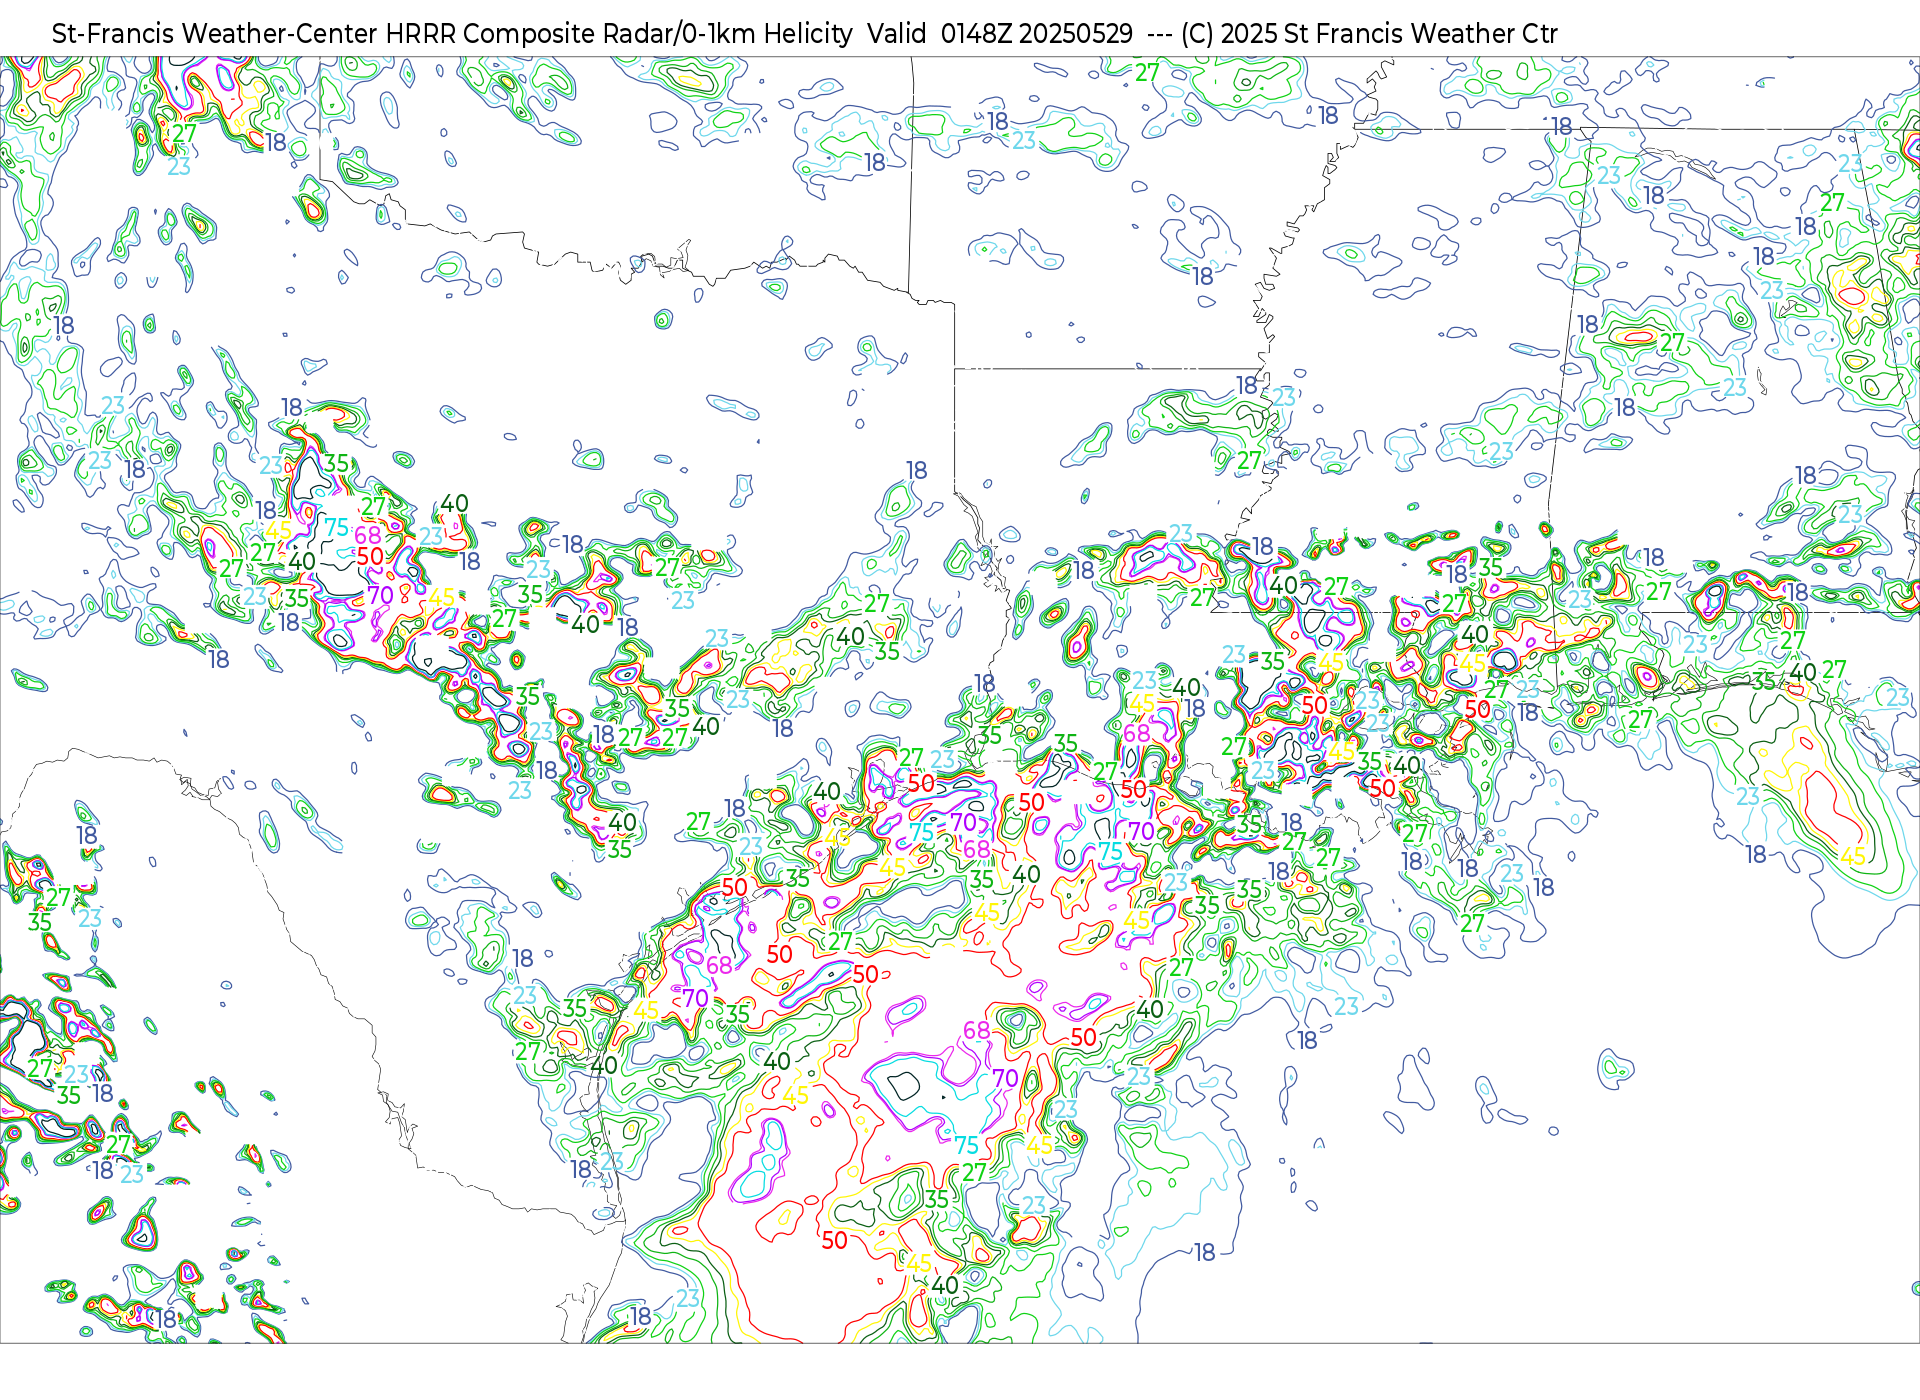The height and width of the screenshot is (1400, 1920).
Task: Click the "St-Francis Weather-Center" title text
Action: click(215, 34)
